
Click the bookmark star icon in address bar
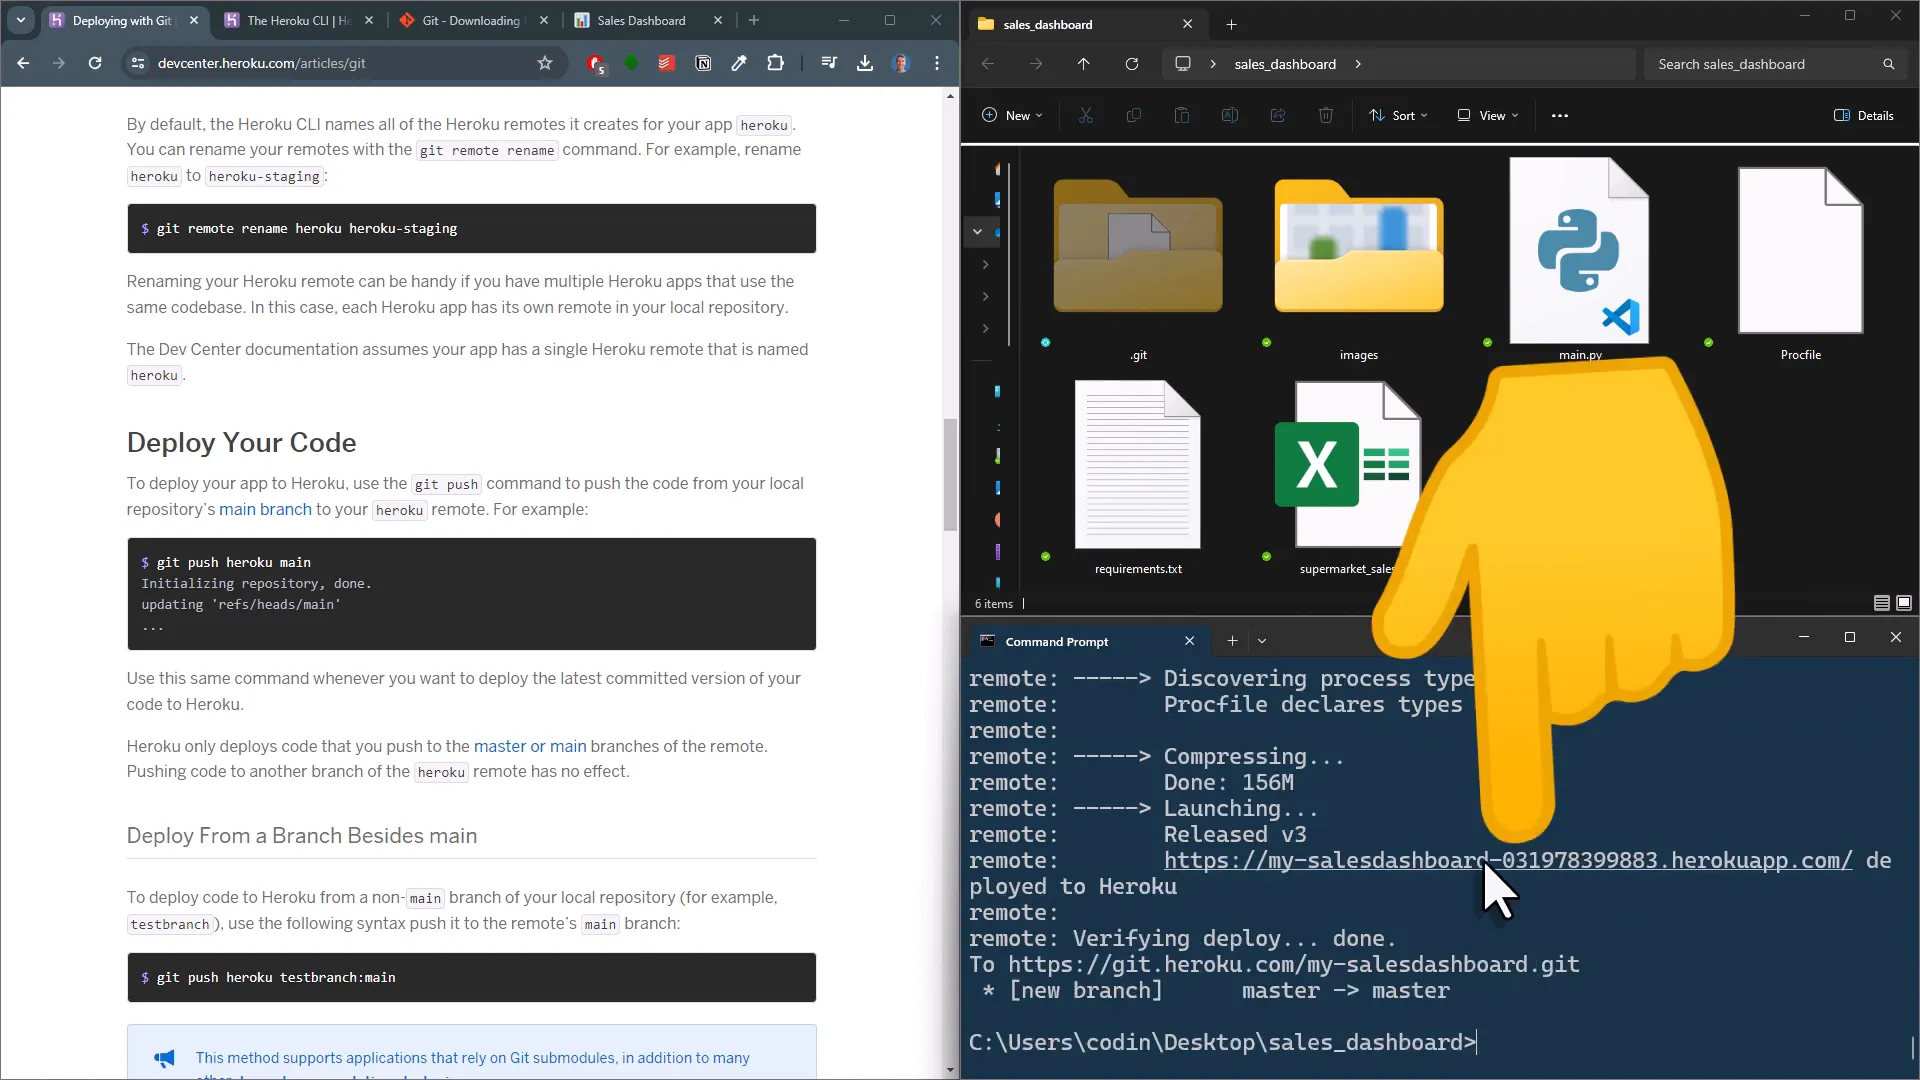[545, 63]
